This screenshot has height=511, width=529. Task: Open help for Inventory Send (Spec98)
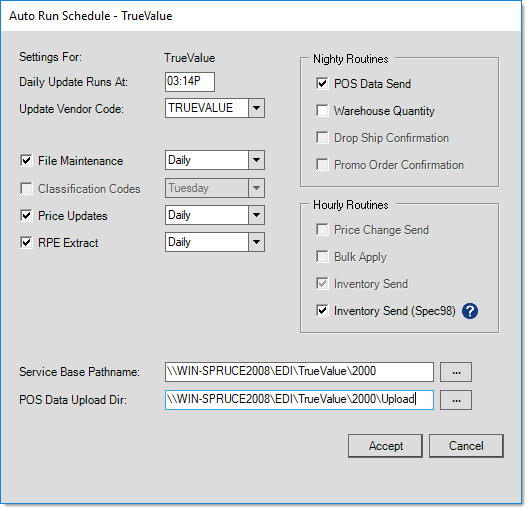(x=470, y=311)
